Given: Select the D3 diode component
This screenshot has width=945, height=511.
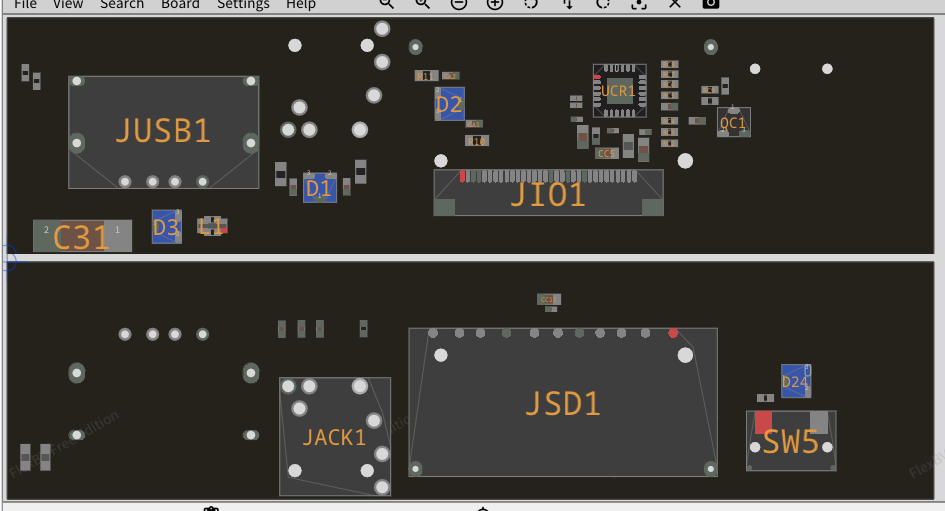Looking at the screenshot, I should click(x=166, y=227).
